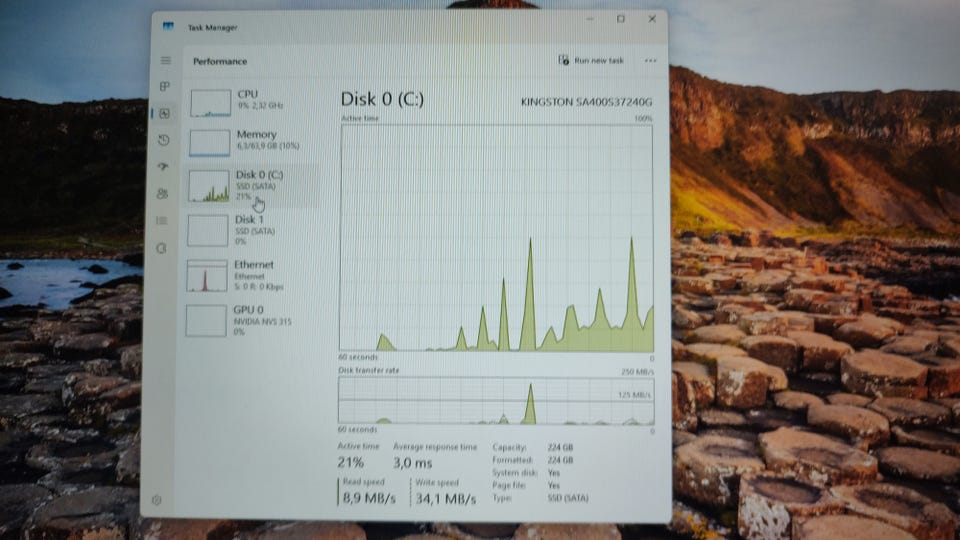
Task: Select CPU in the performance list
Action: click(x=252, y=102)
